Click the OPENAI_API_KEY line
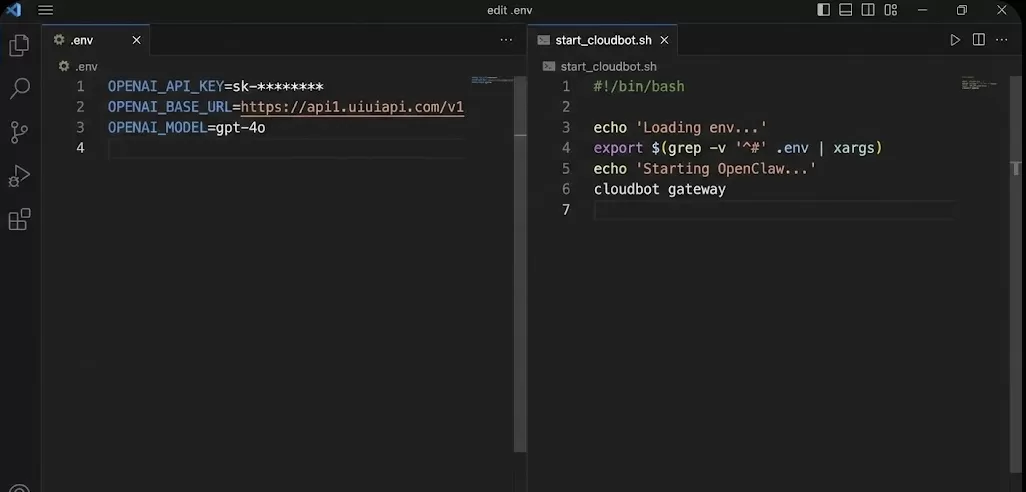This screenshot has width=1026, height=492. tap(216, 86)
